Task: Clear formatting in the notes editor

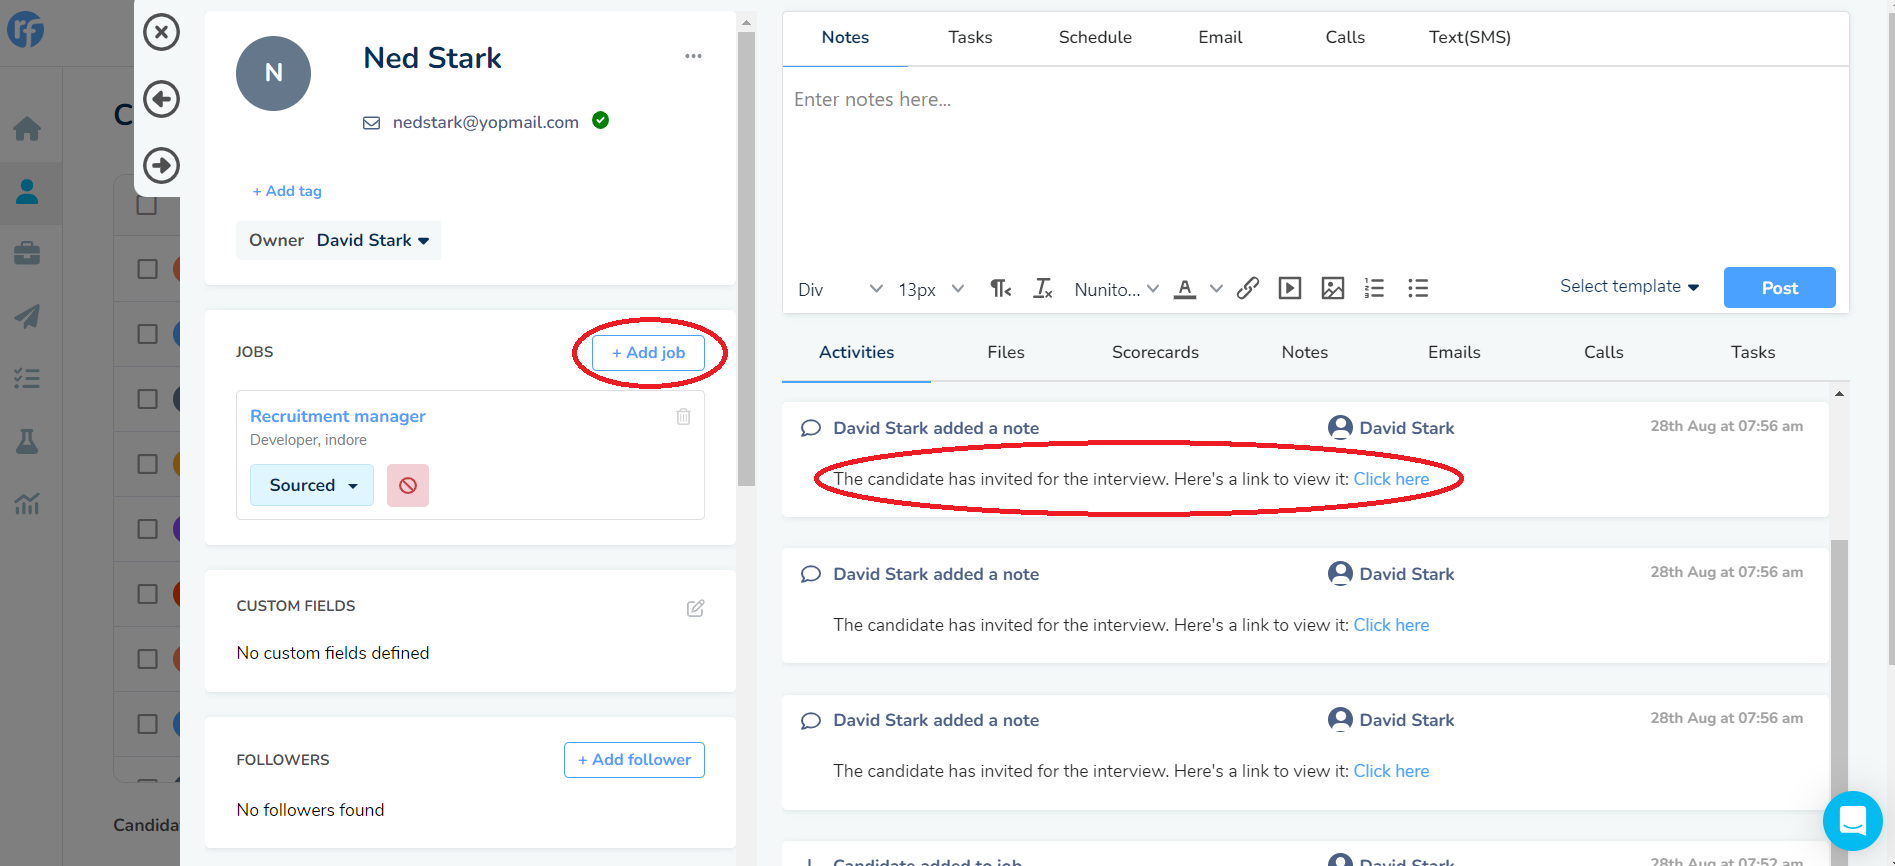Action: click(1043, 288)
